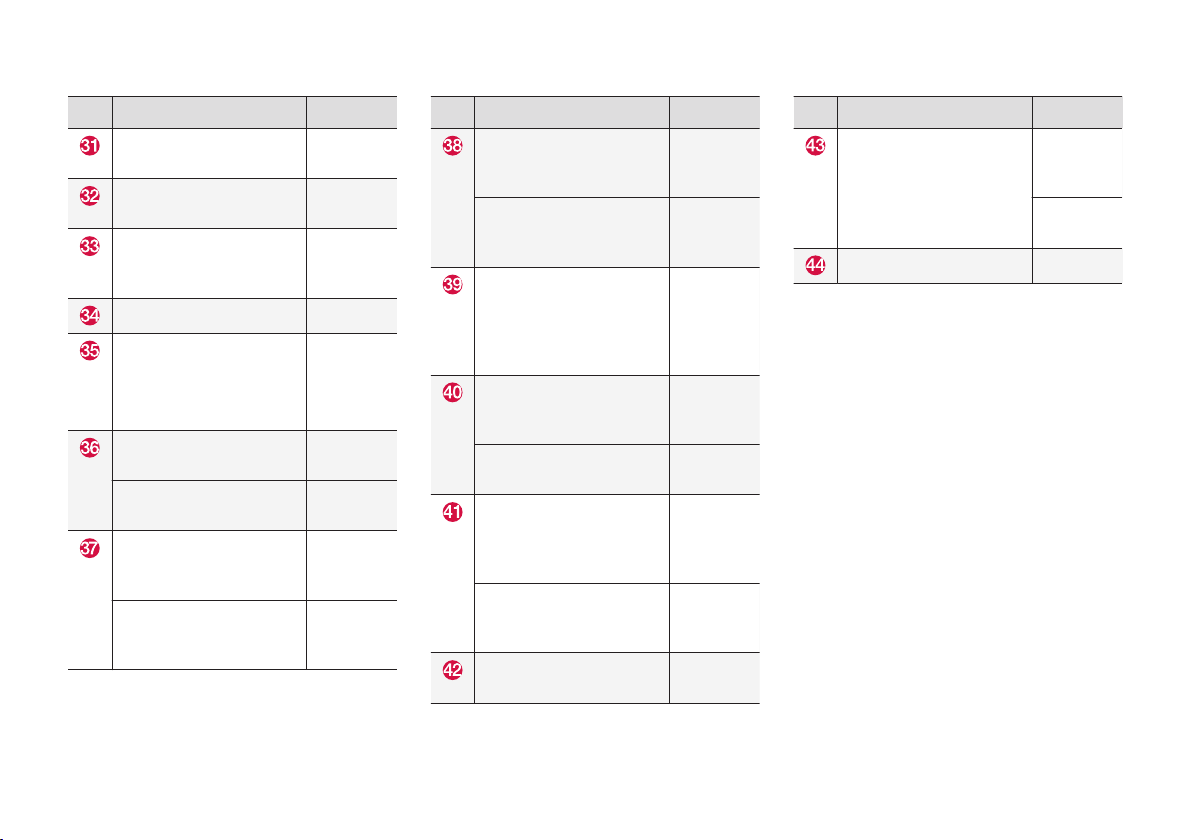Viewport: 1192px width, 840px height.
Task: Select the red 39 circle marker
Action: click(x=452, y=284)
